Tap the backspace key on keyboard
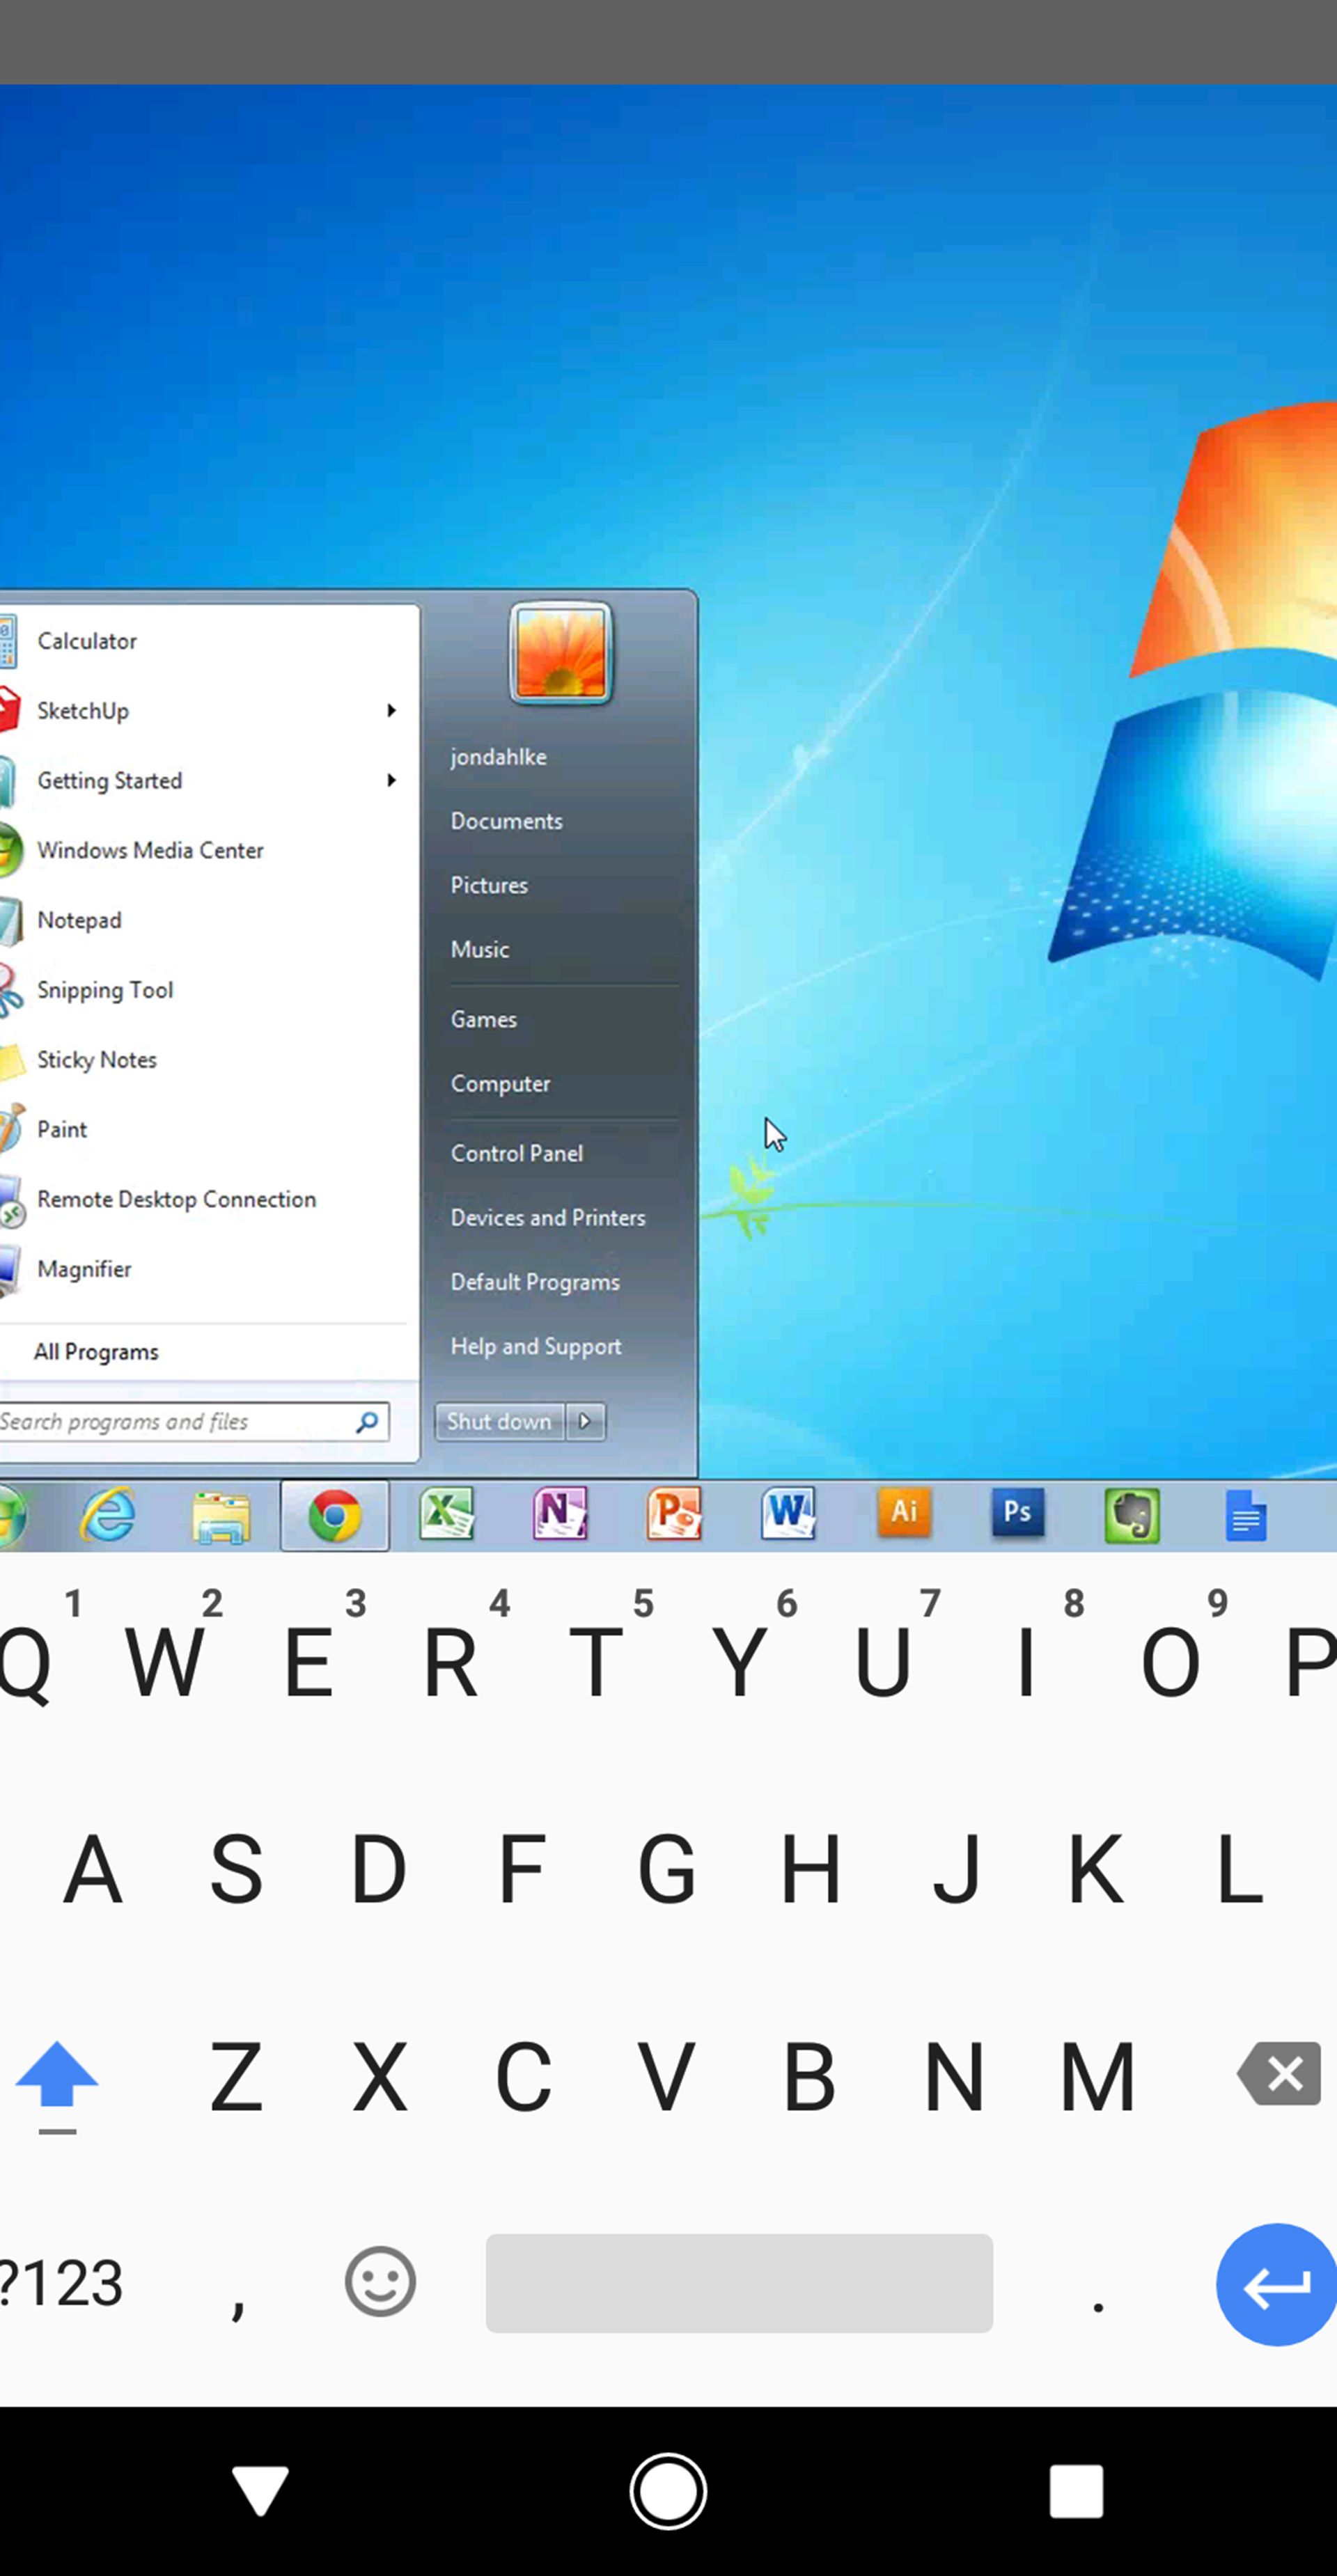The width and height of the screenshot is (1337, 2576). tap(1279, 2074)
